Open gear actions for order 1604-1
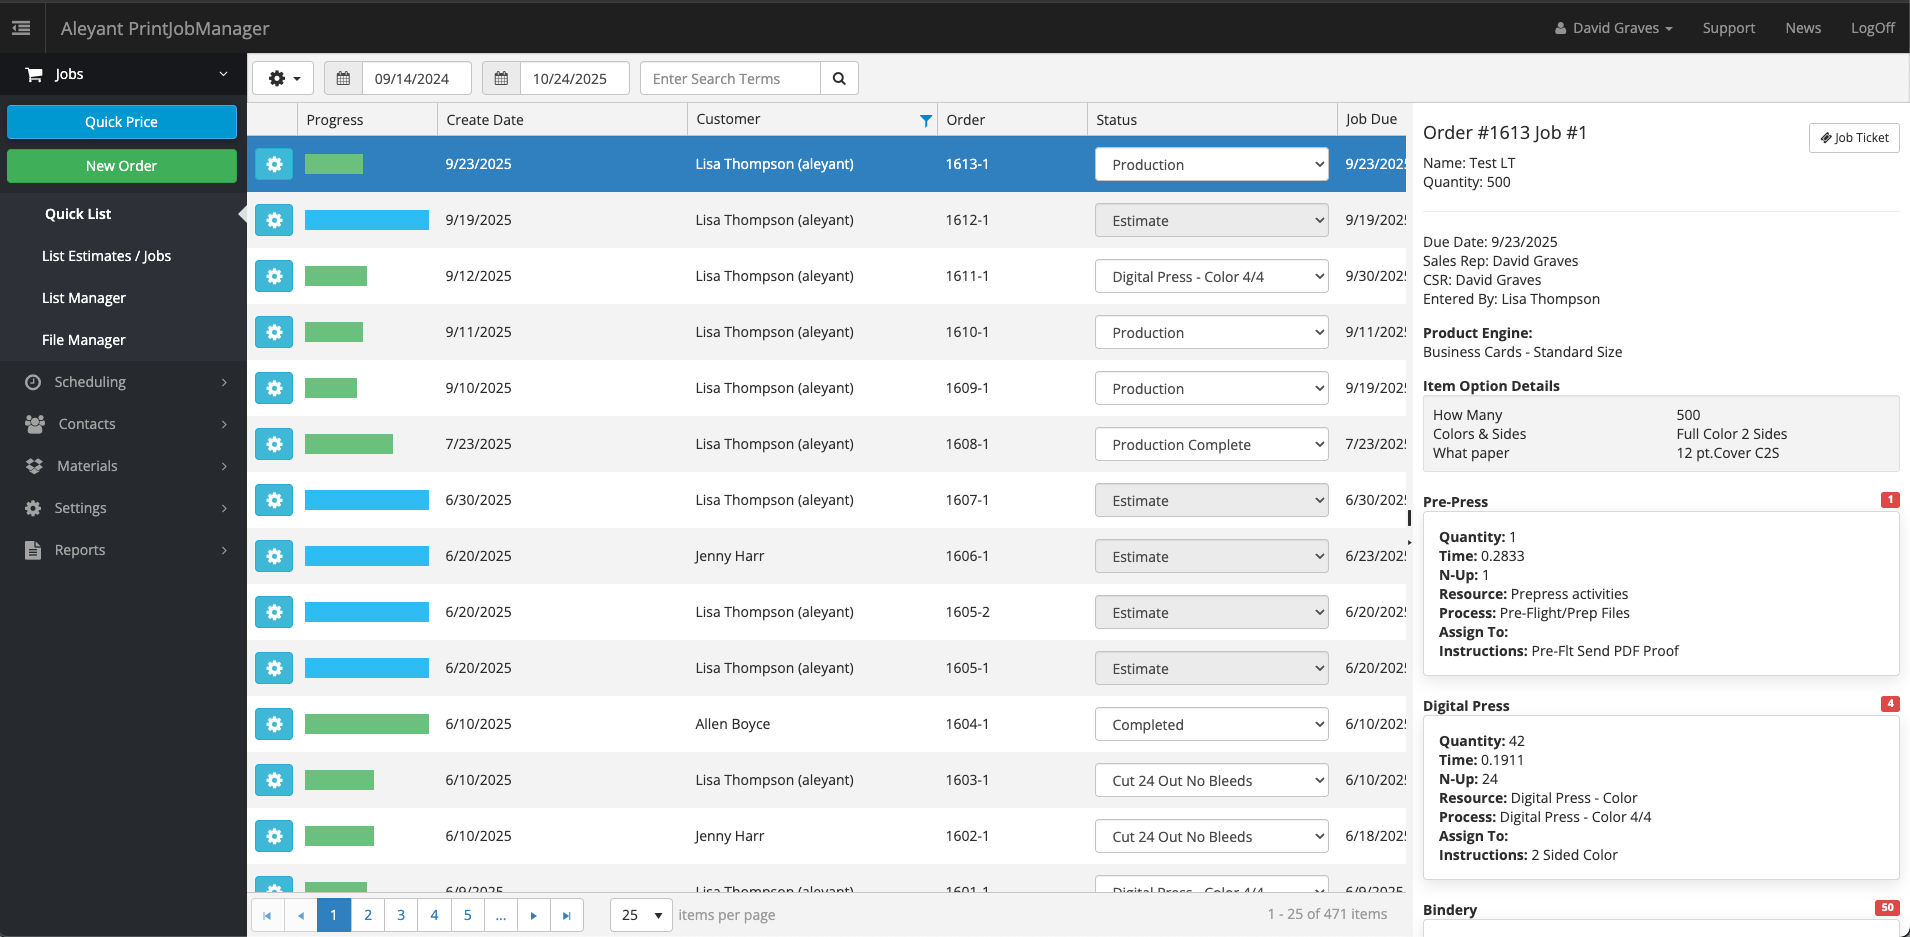The height and width of the screenshot is (937, 1910). [x=274, y=724]
